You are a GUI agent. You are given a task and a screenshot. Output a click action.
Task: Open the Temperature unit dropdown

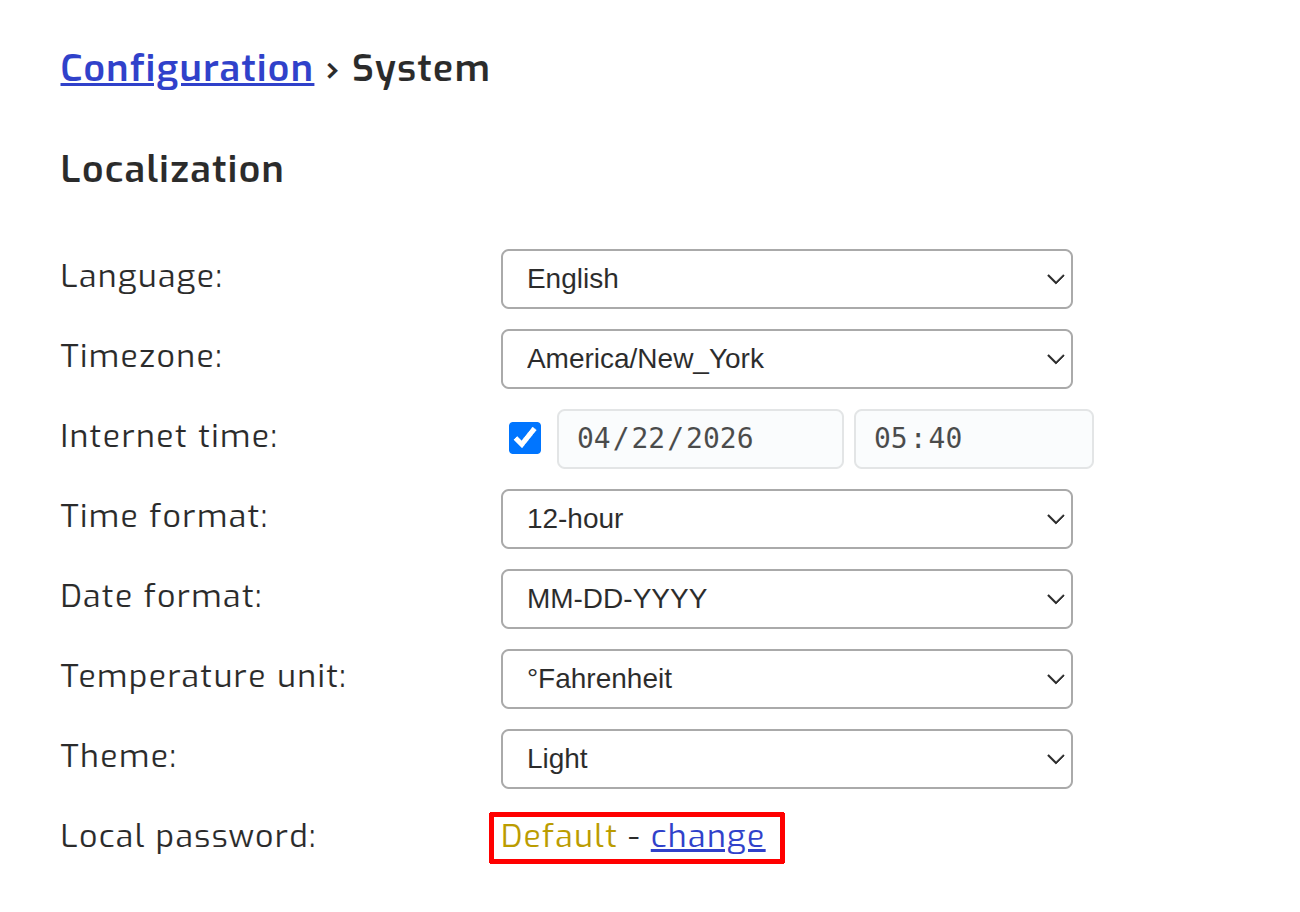click(787, 679)
